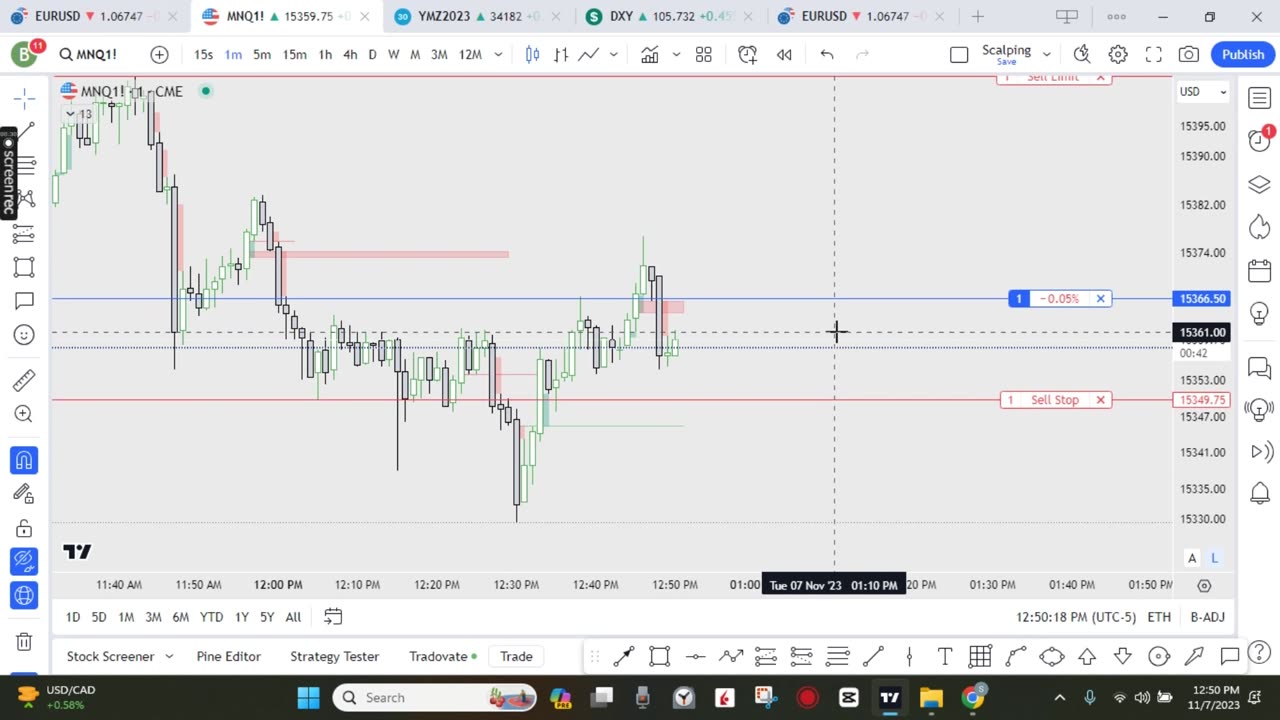Viewport: 1280px width, 720px height.
Task: Select the 15s timeframe
Action: click(203, 55)
